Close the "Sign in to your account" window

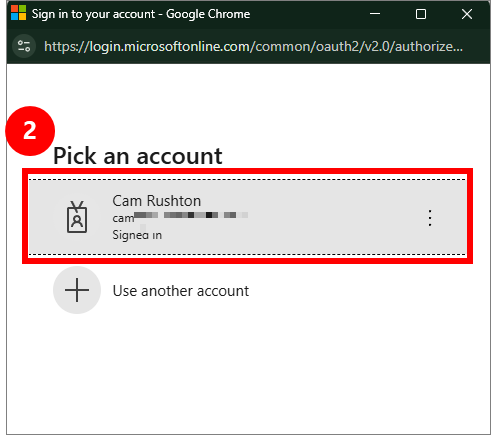point(467,14)
